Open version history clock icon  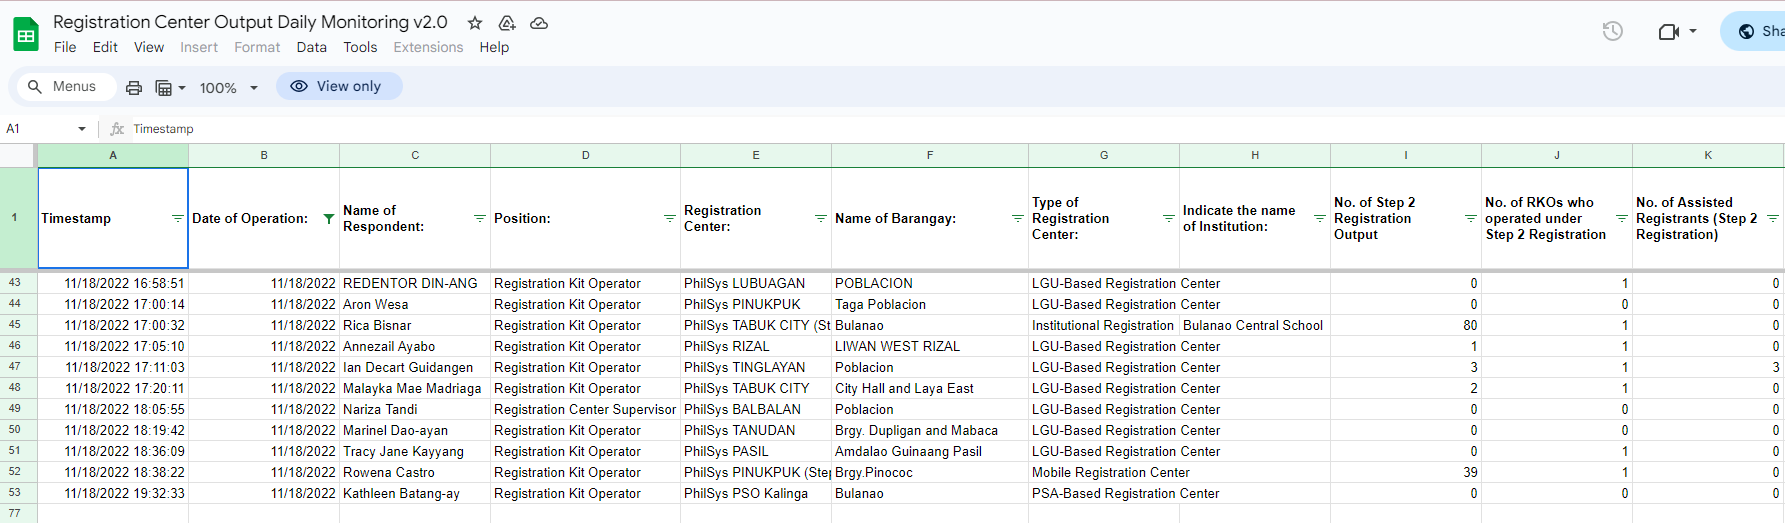1612,31
